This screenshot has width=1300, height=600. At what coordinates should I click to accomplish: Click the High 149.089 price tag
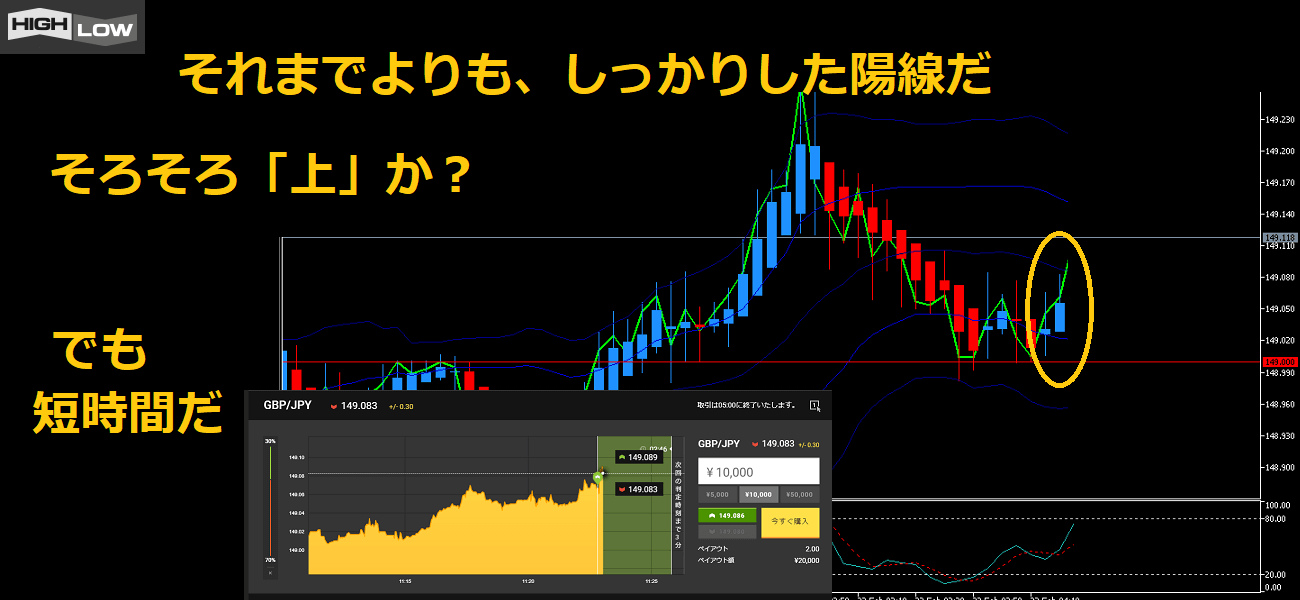[639, 457]
